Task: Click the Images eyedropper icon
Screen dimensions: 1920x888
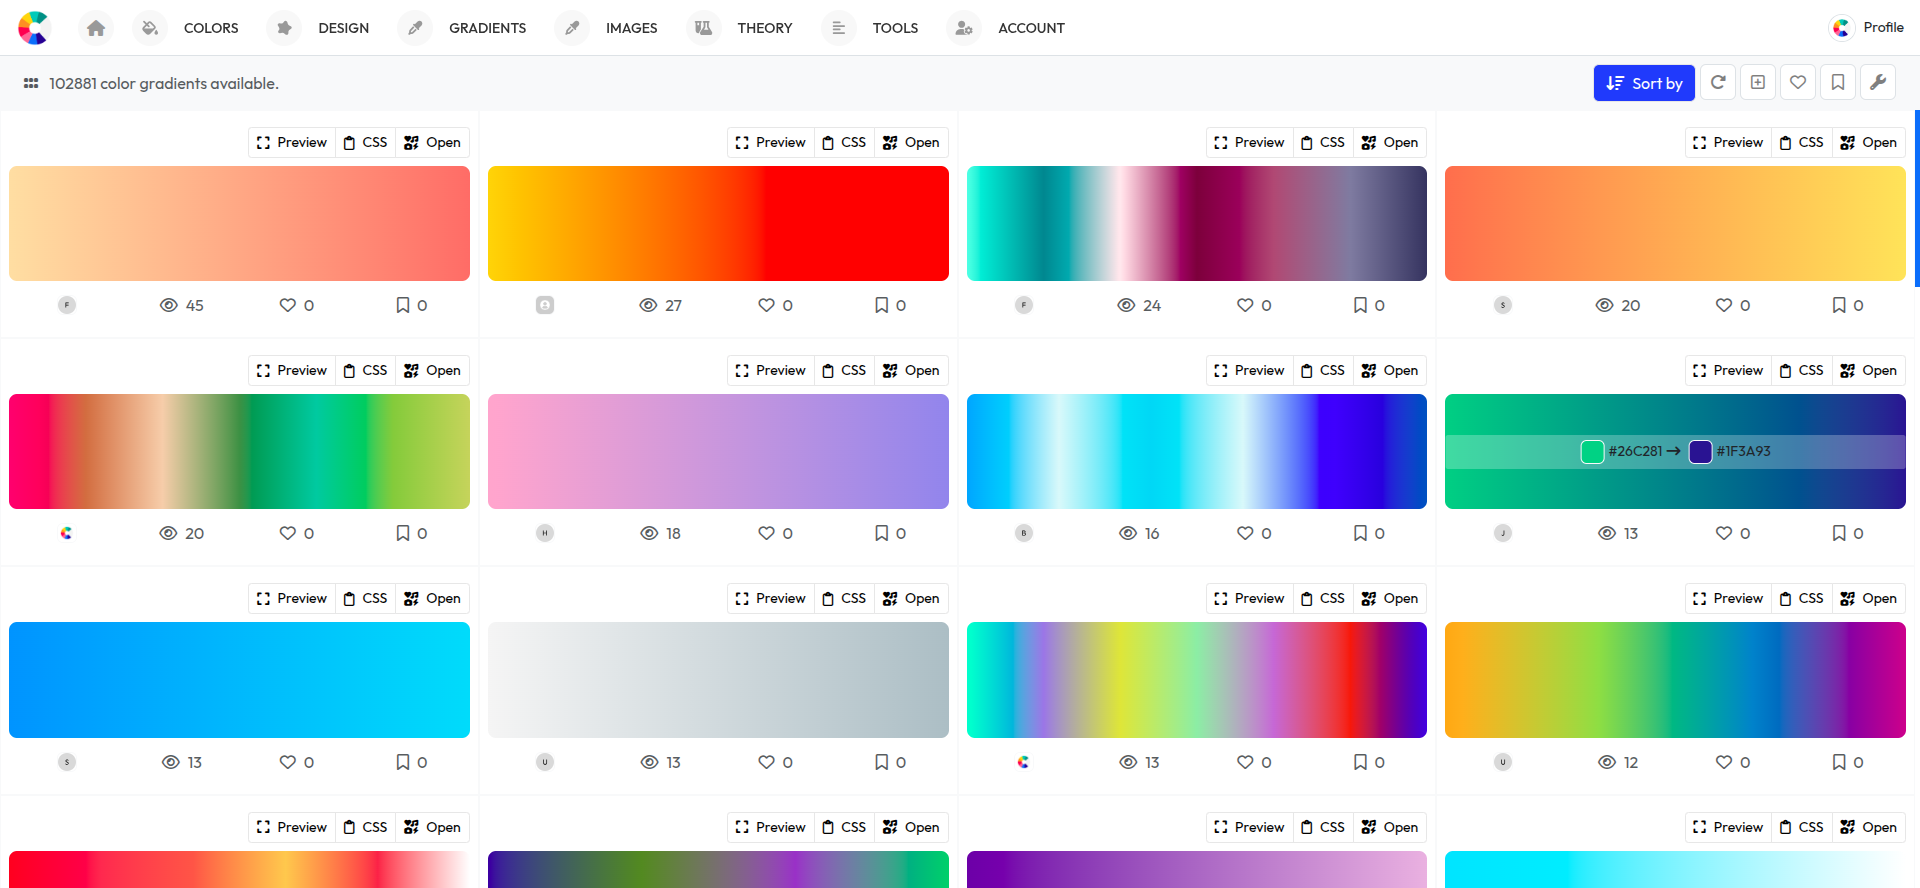Action: point(572,28)
